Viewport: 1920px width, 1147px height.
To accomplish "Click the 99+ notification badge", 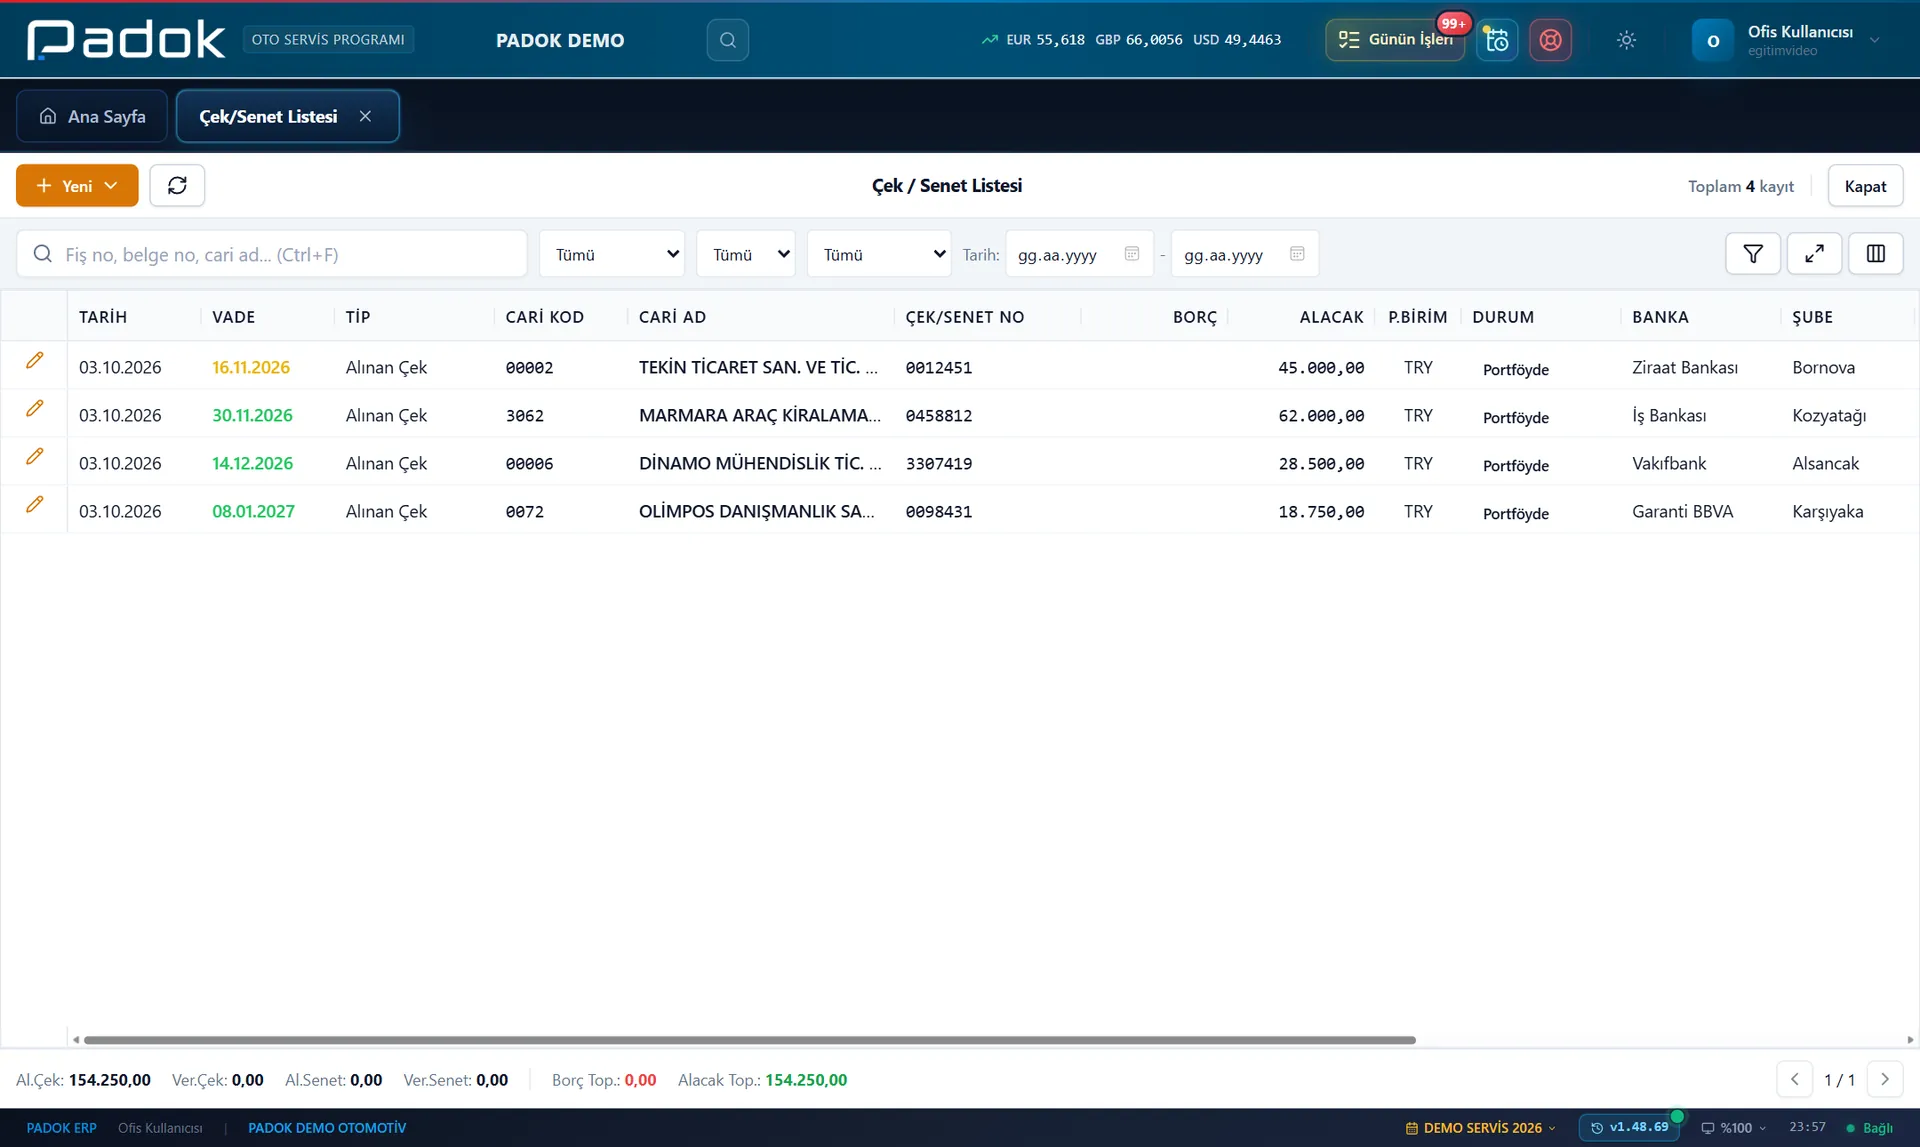I will point(1453,23).
